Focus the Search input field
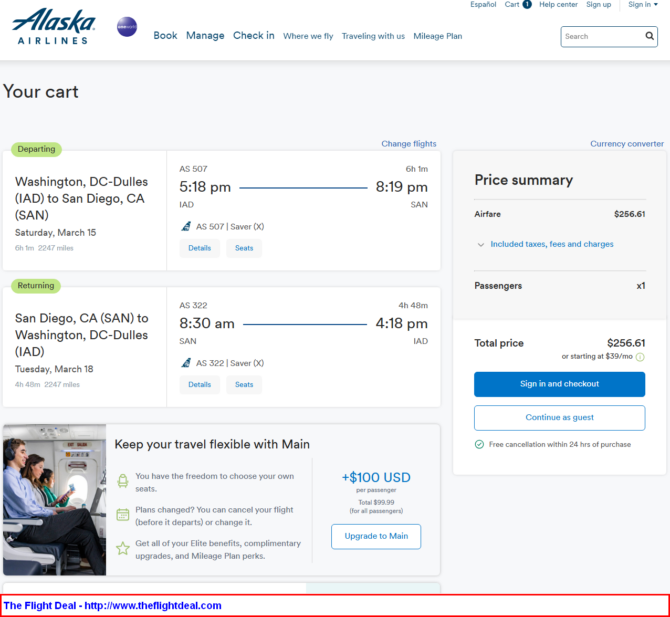The height and width of the screenshot is (617, 670). click(600, 36)
